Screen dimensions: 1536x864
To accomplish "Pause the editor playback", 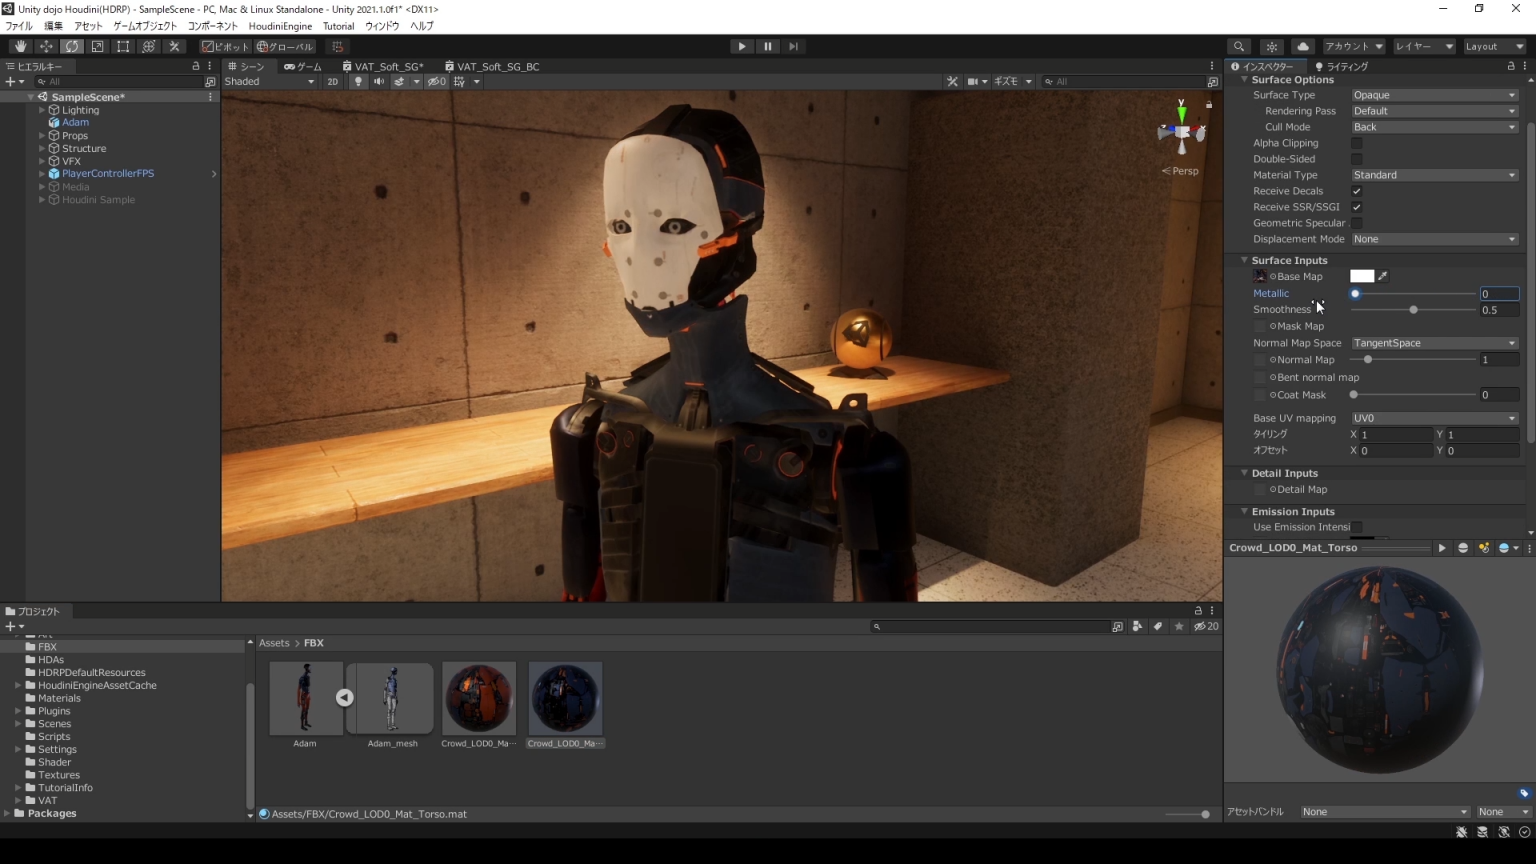I will tap(767, 46).
